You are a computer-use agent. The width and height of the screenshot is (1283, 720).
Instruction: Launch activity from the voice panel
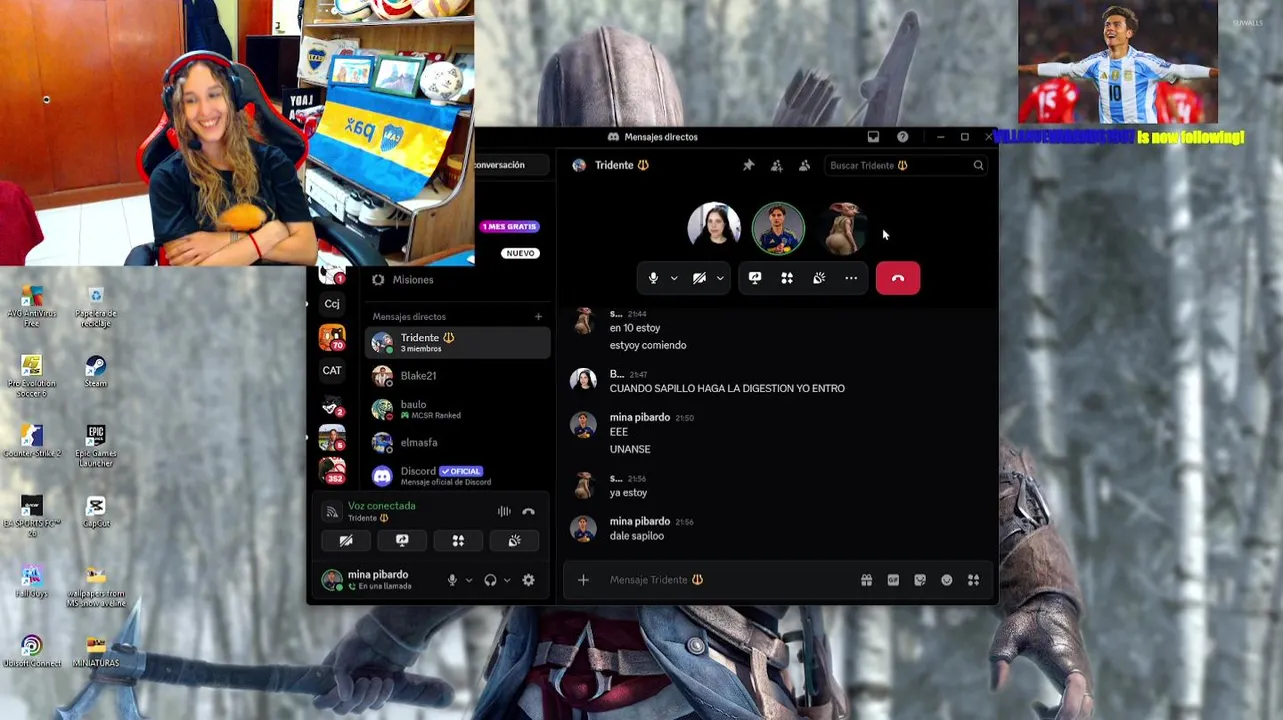[x=458, y=541]
